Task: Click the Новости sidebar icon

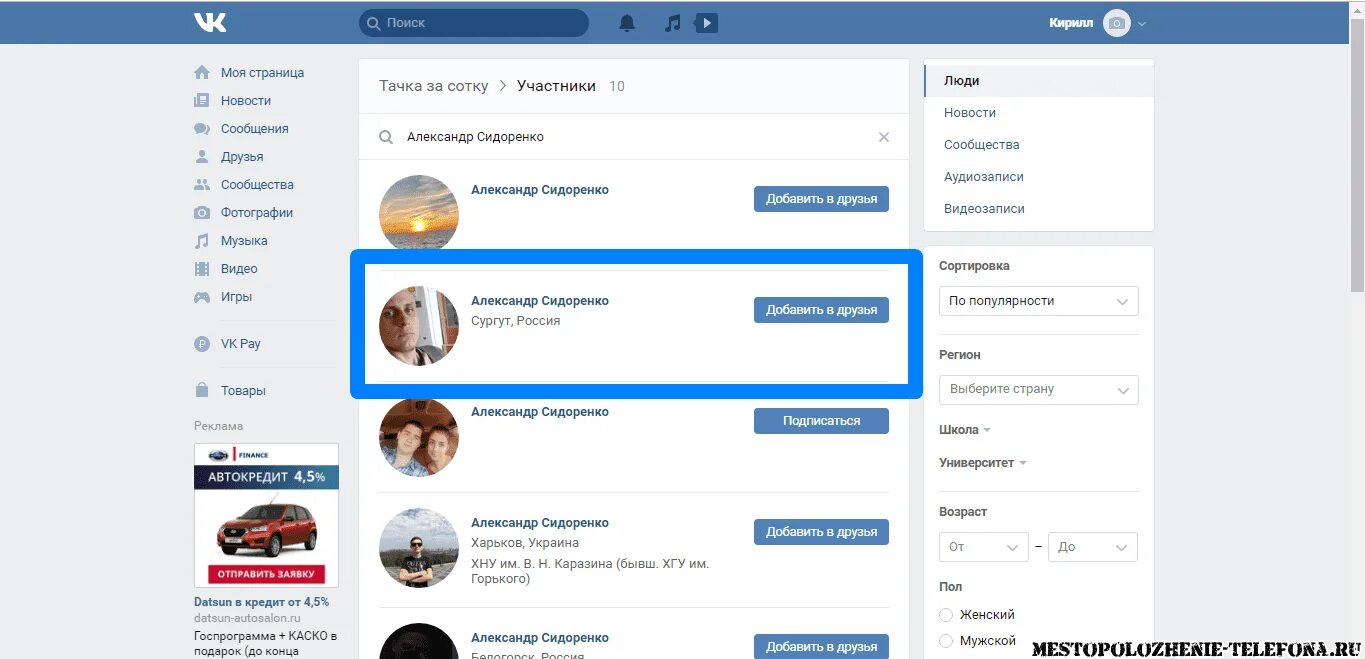Action: tap(202, 101)
